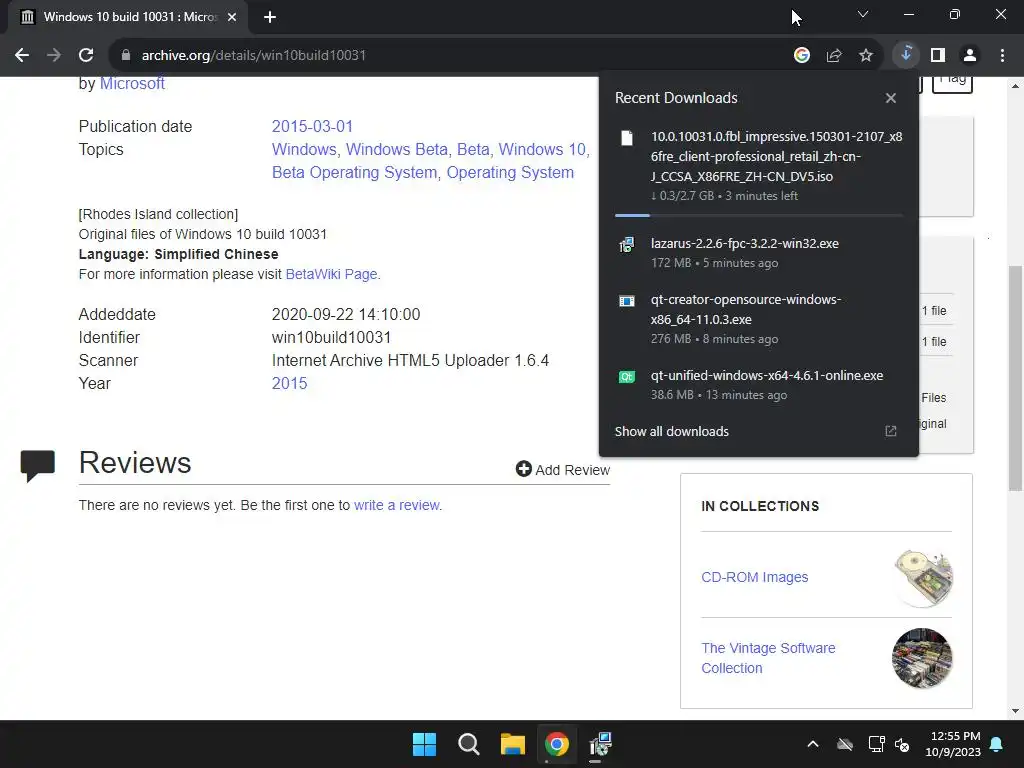This screenshot has height=768, width=1024.
Task: Click the write a review link
Action: pos(396,505)
